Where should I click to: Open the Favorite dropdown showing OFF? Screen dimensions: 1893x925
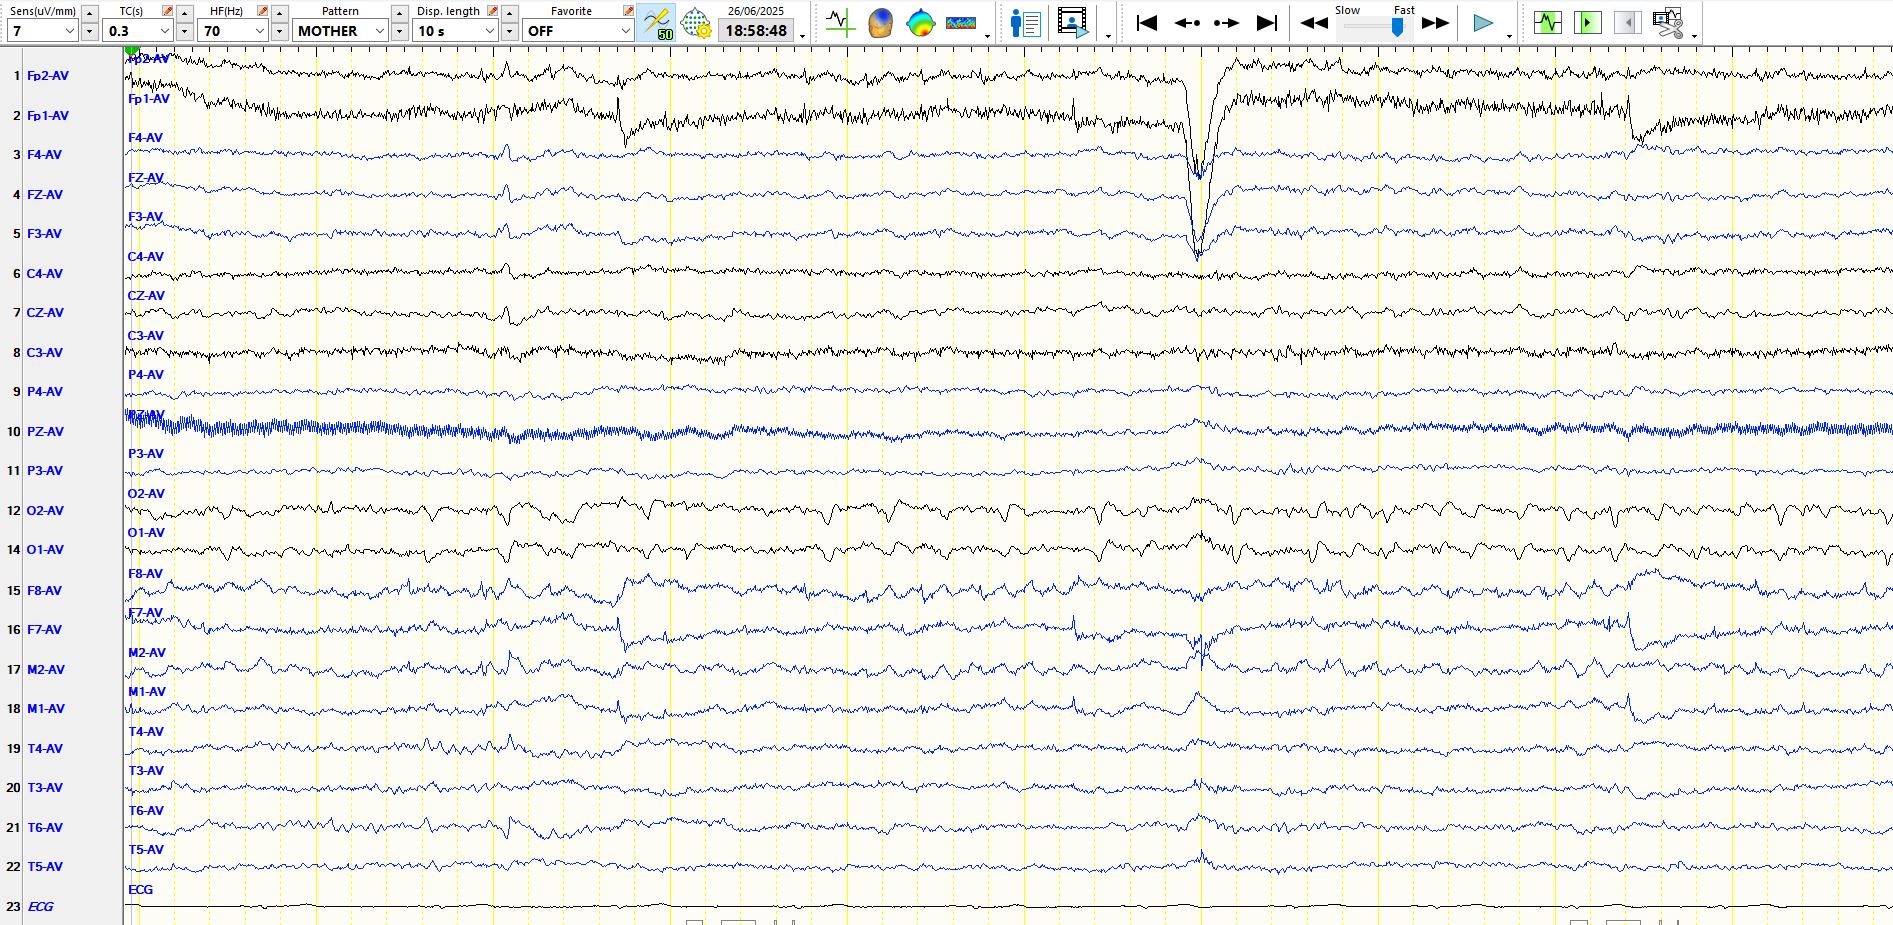point(578,31)
